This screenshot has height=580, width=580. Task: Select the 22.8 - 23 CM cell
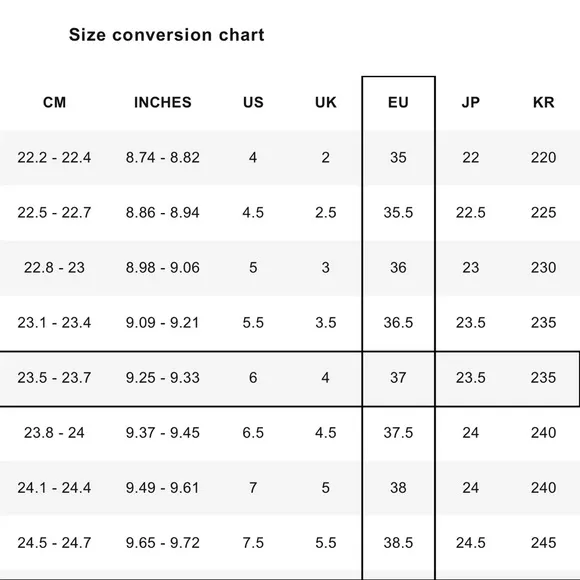(54, 267)
